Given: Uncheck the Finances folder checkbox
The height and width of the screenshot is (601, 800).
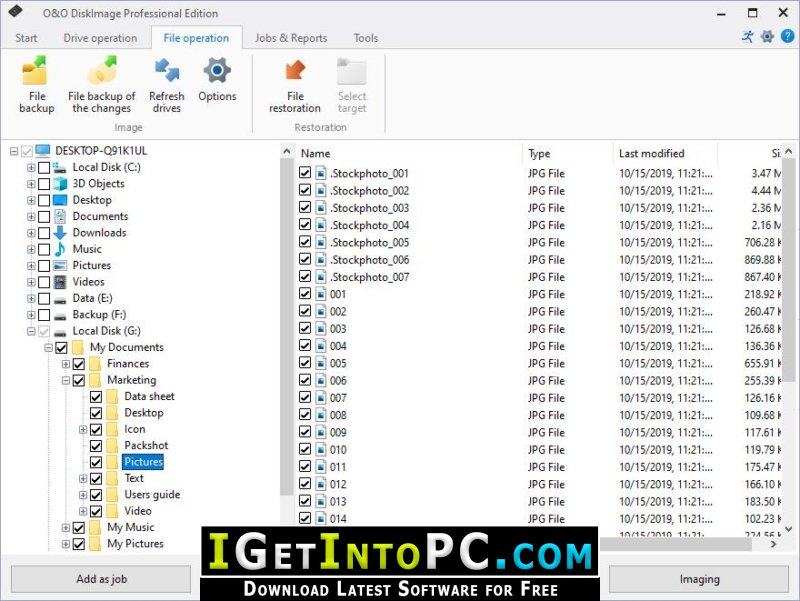Looking at the screenshot, I should pyautogui.click(x=79, y=364).
